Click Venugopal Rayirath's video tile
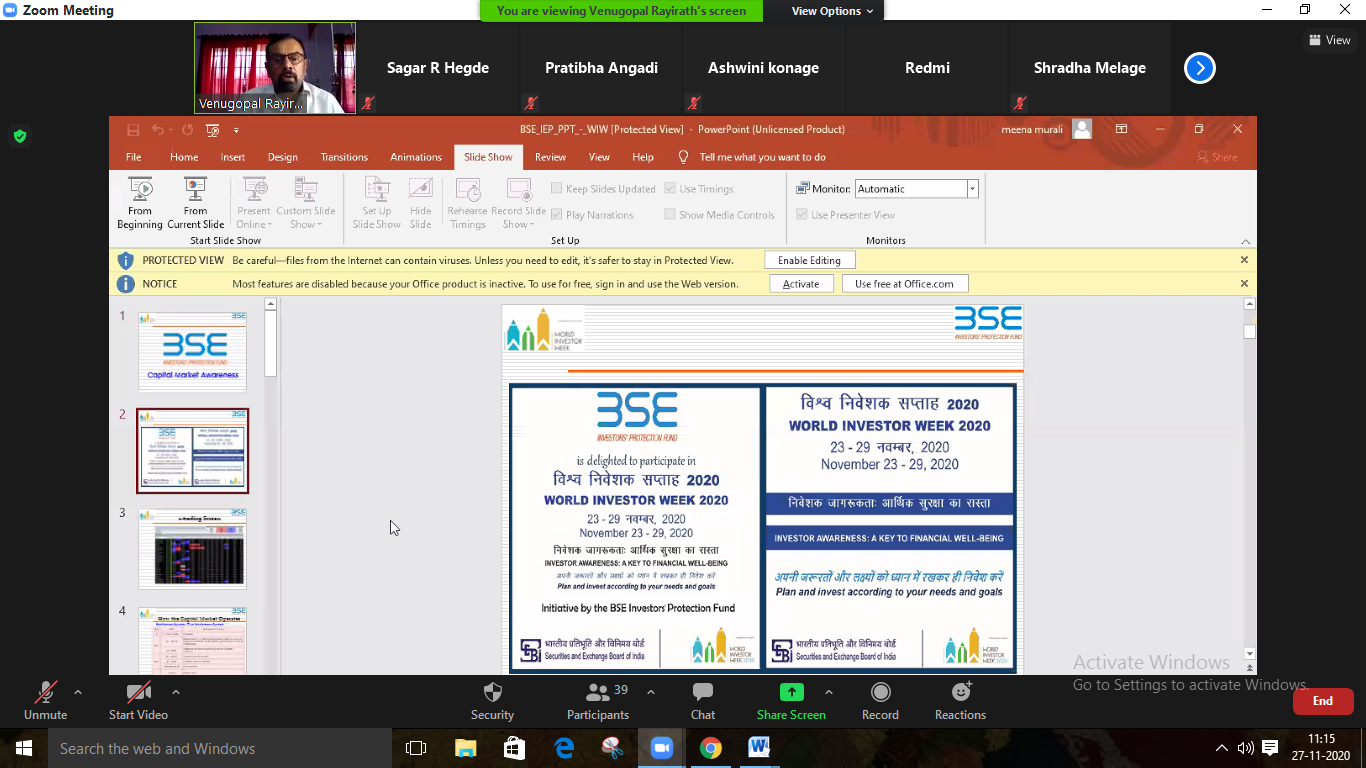 [275, 68]
